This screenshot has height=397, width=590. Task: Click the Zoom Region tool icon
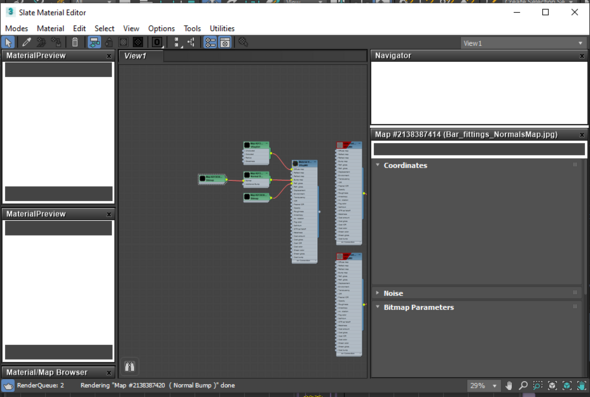coord(537,386)
